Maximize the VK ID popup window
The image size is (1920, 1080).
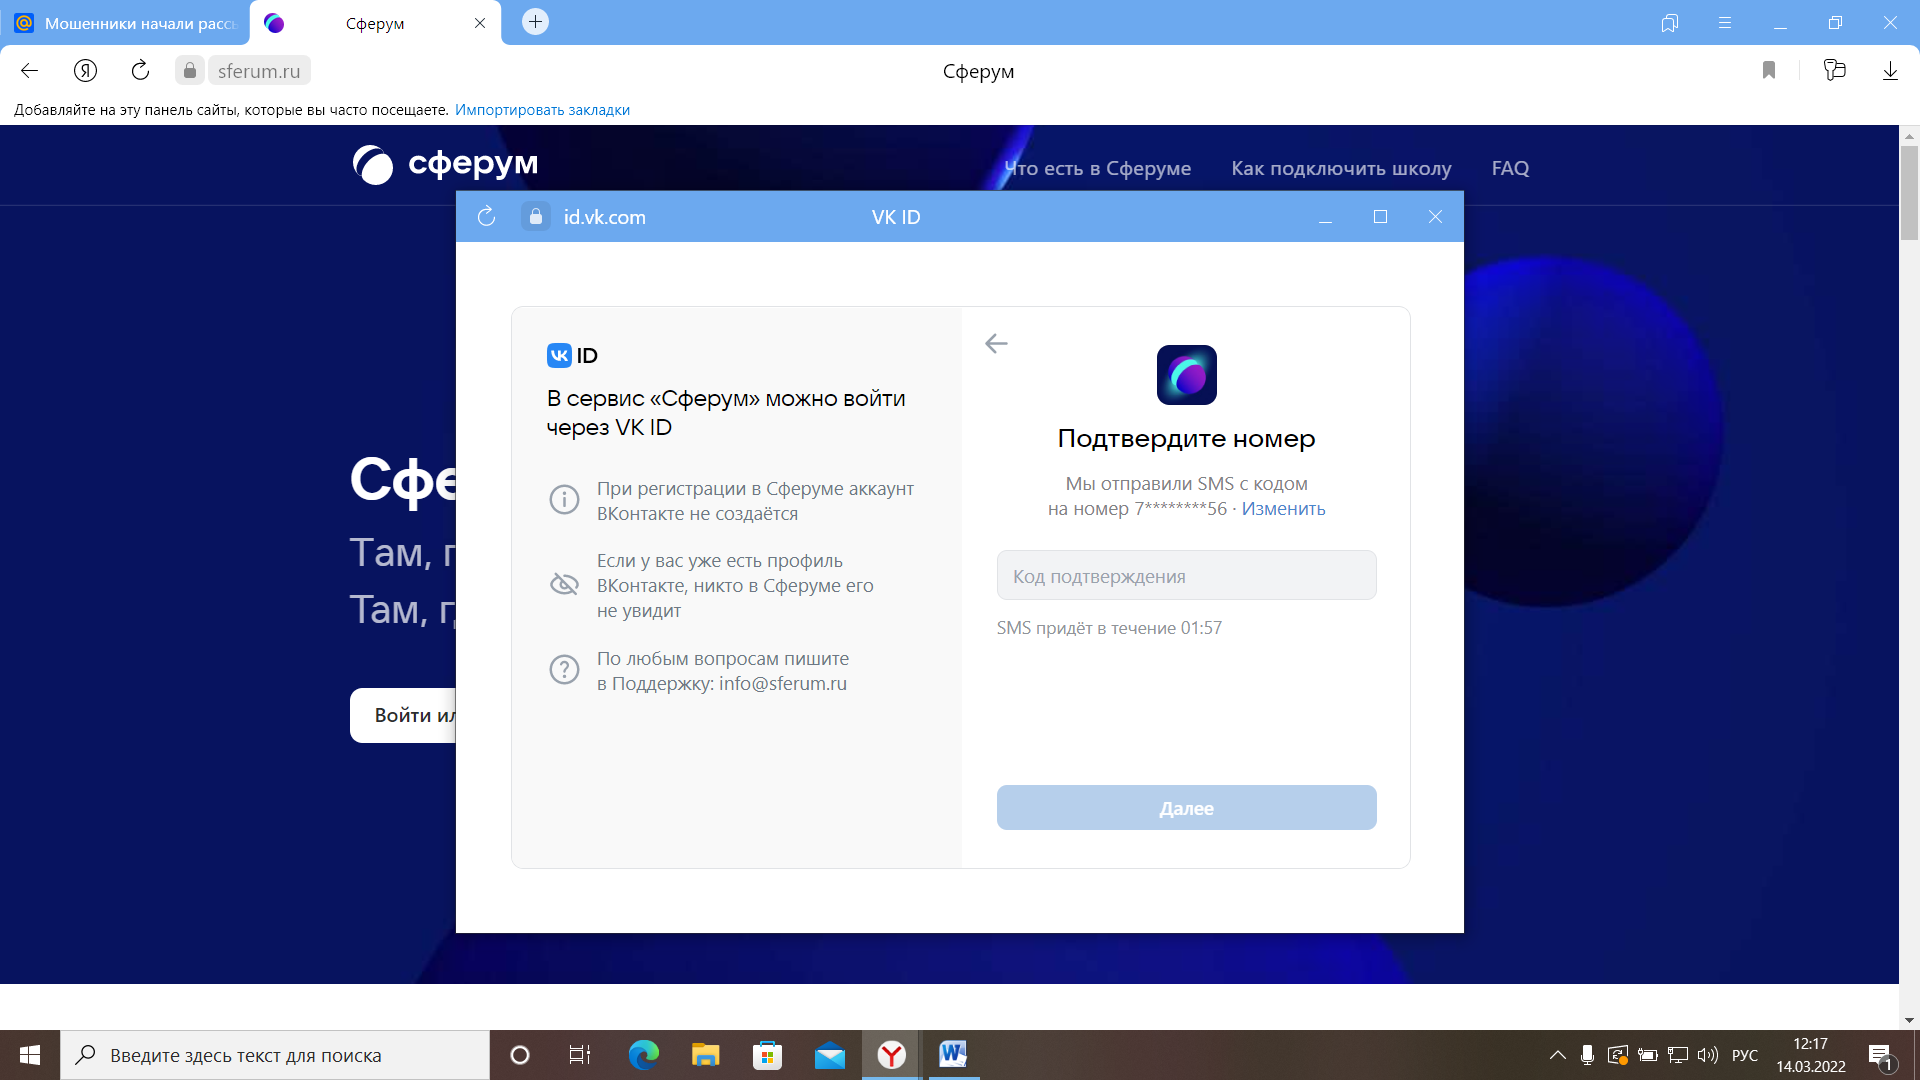tap(1380, 217)
